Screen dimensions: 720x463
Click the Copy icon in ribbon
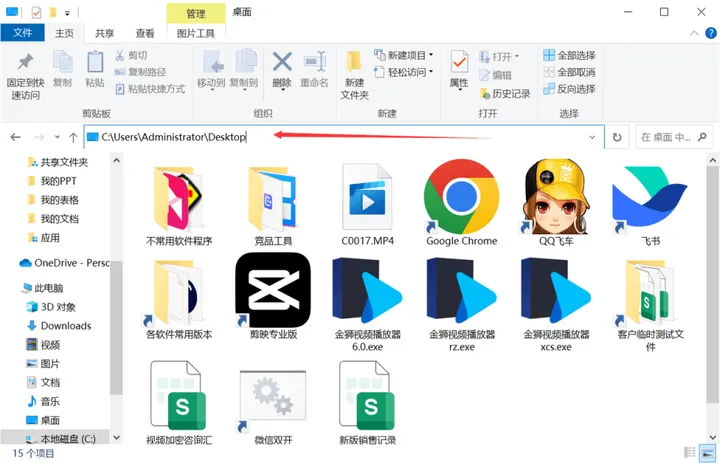click(62, 62)
